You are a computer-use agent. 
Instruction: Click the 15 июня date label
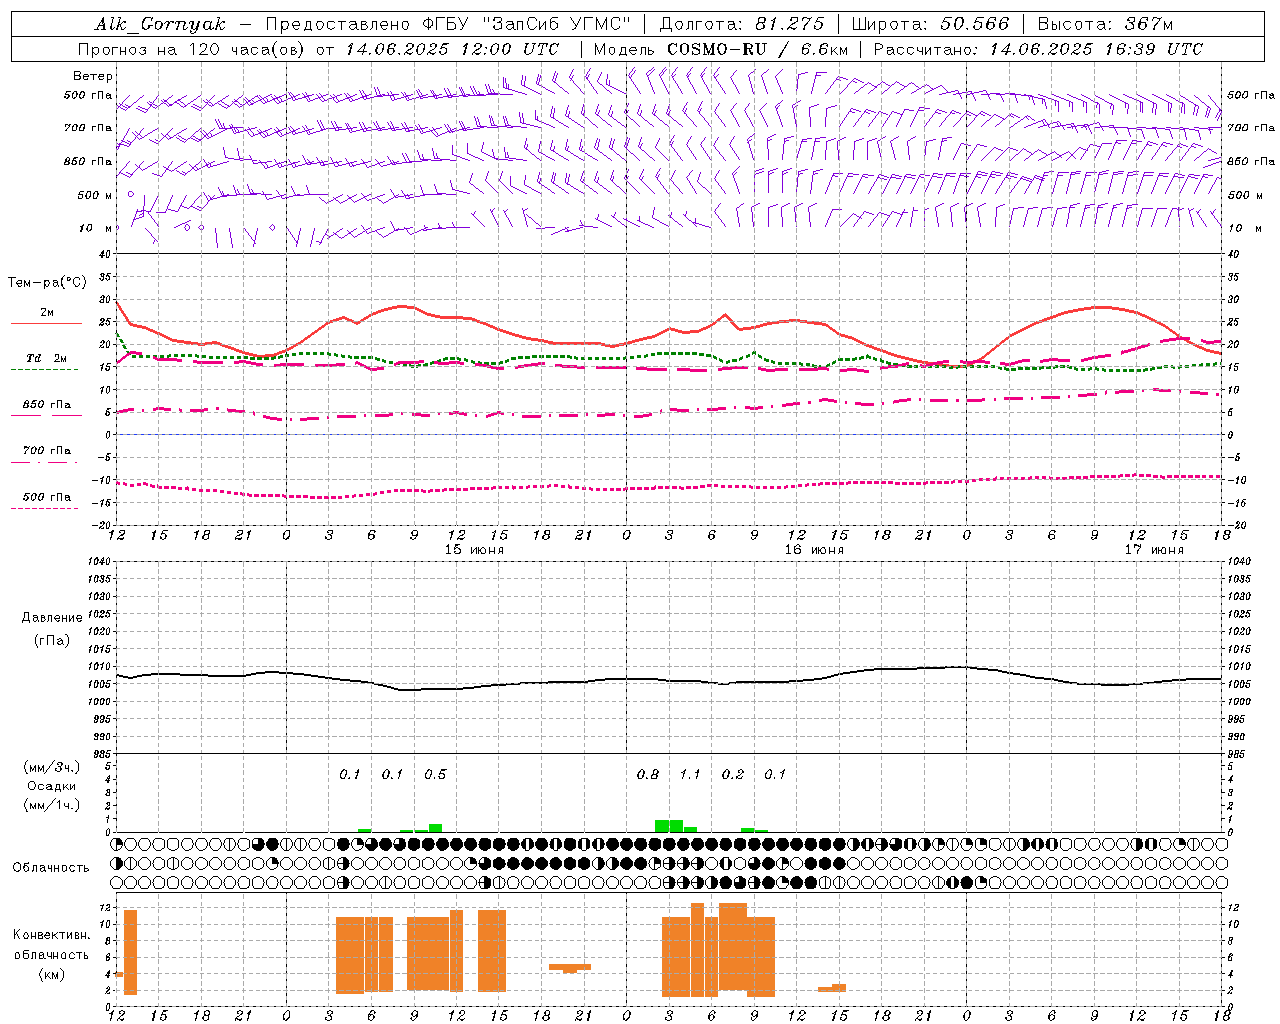(x=474, y=550)
